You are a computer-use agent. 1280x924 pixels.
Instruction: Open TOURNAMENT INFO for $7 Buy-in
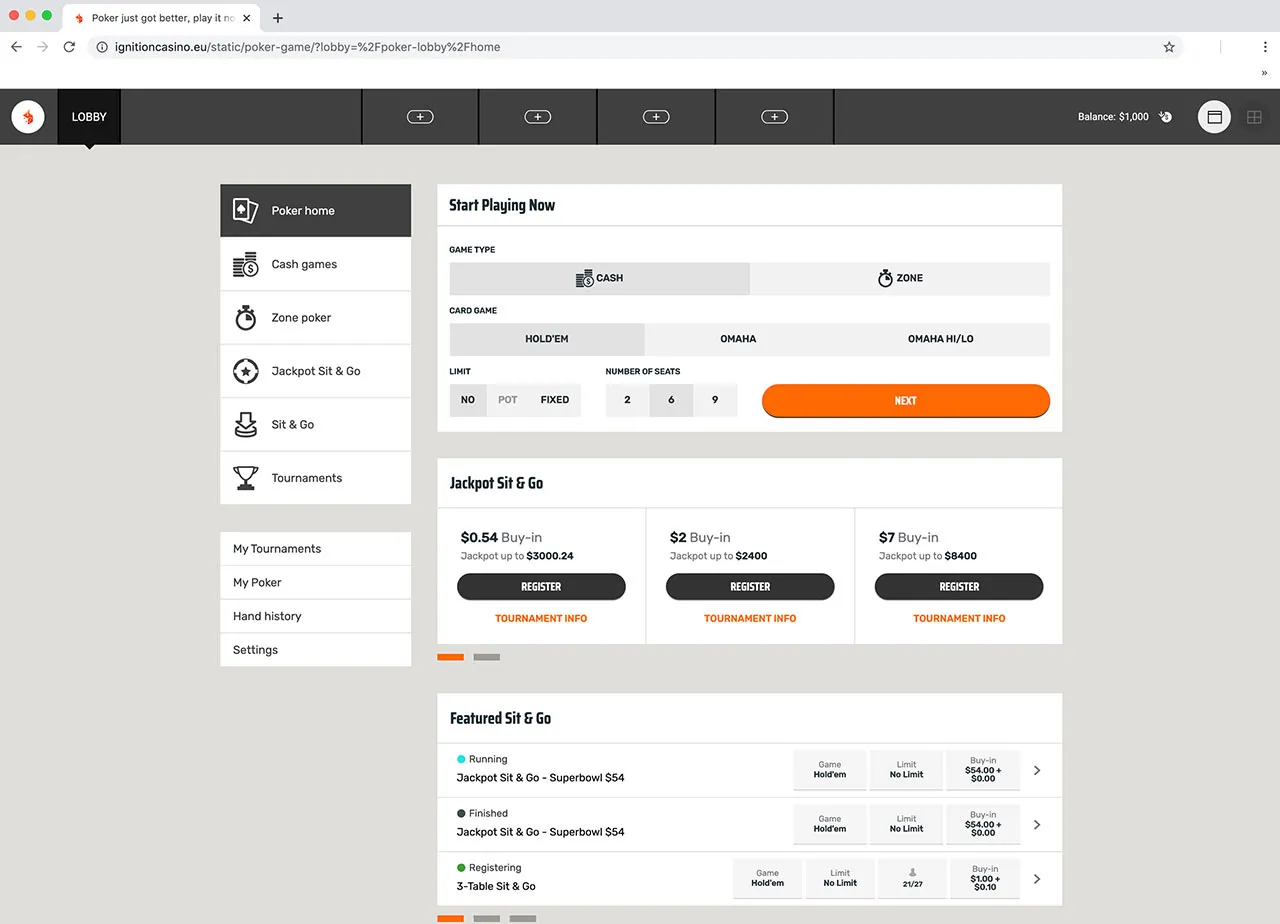click(958, 618)
